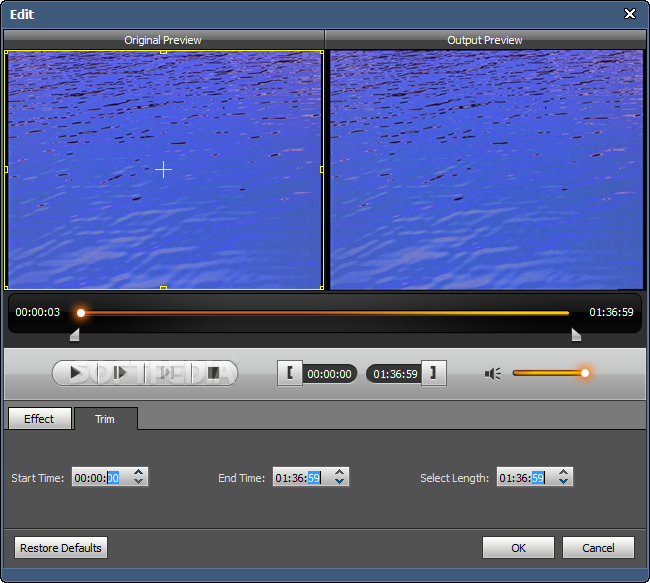Stop the preview with the Stop button

(213, 373)
